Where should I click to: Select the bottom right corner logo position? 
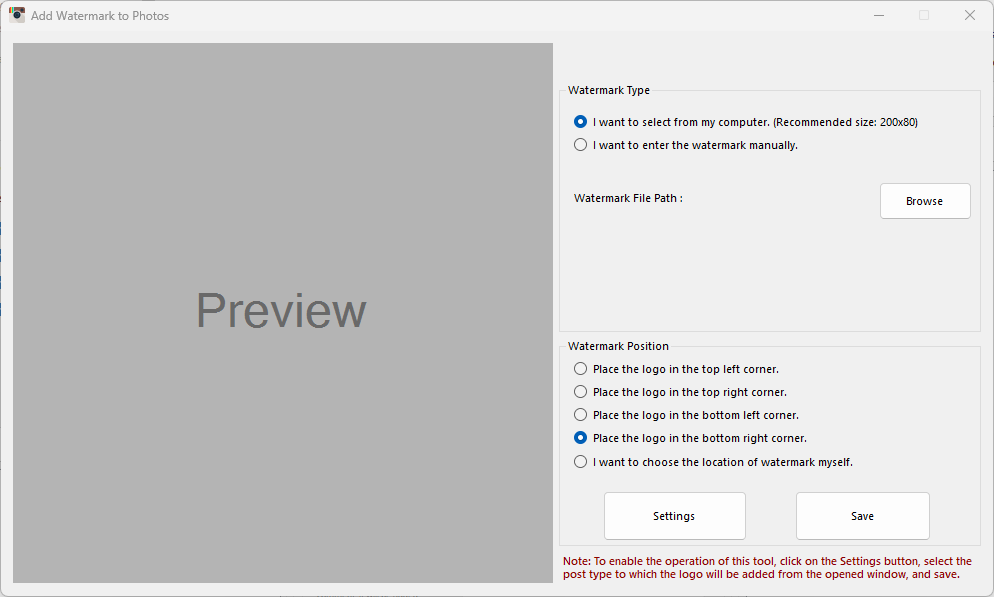click(x=581, y=438)
